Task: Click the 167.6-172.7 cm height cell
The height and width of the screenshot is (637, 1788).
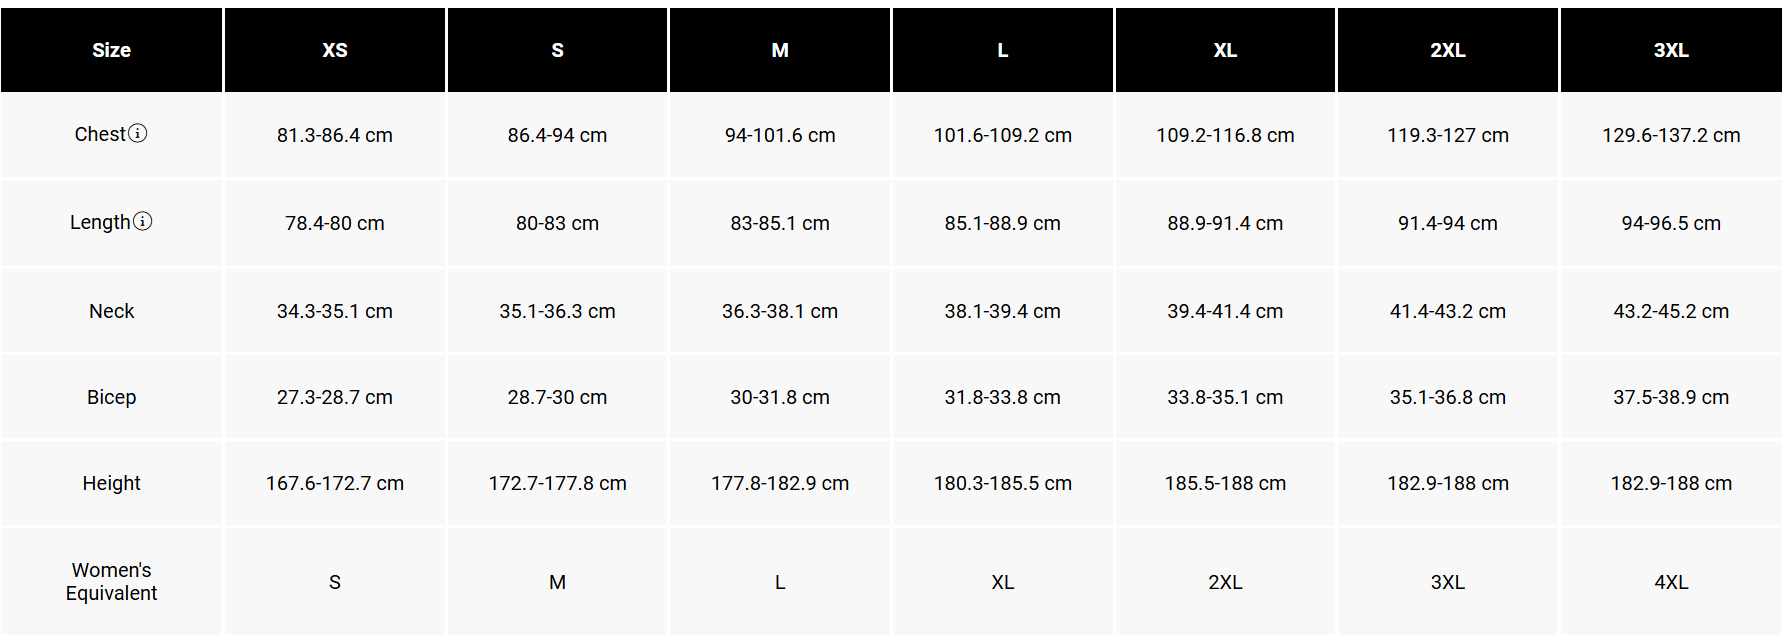Action: [335, 483]
